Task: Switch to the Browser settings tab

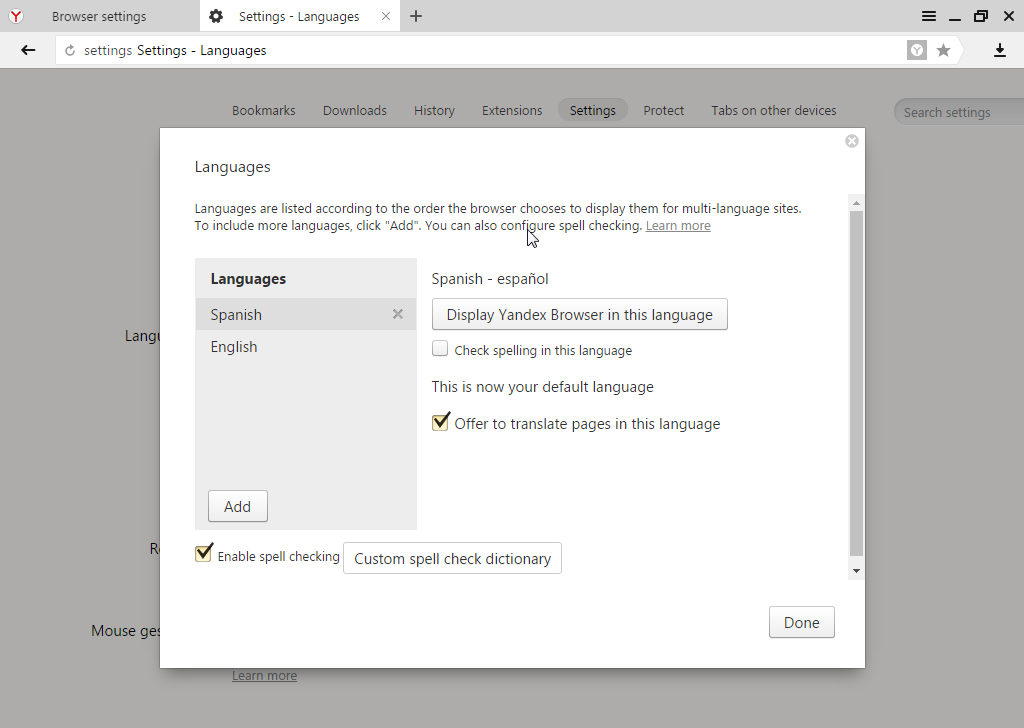Action: (99, 16)
